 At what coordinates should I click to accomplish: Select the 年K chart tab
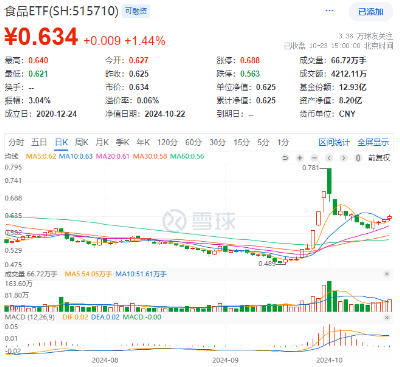coord(143,143)
